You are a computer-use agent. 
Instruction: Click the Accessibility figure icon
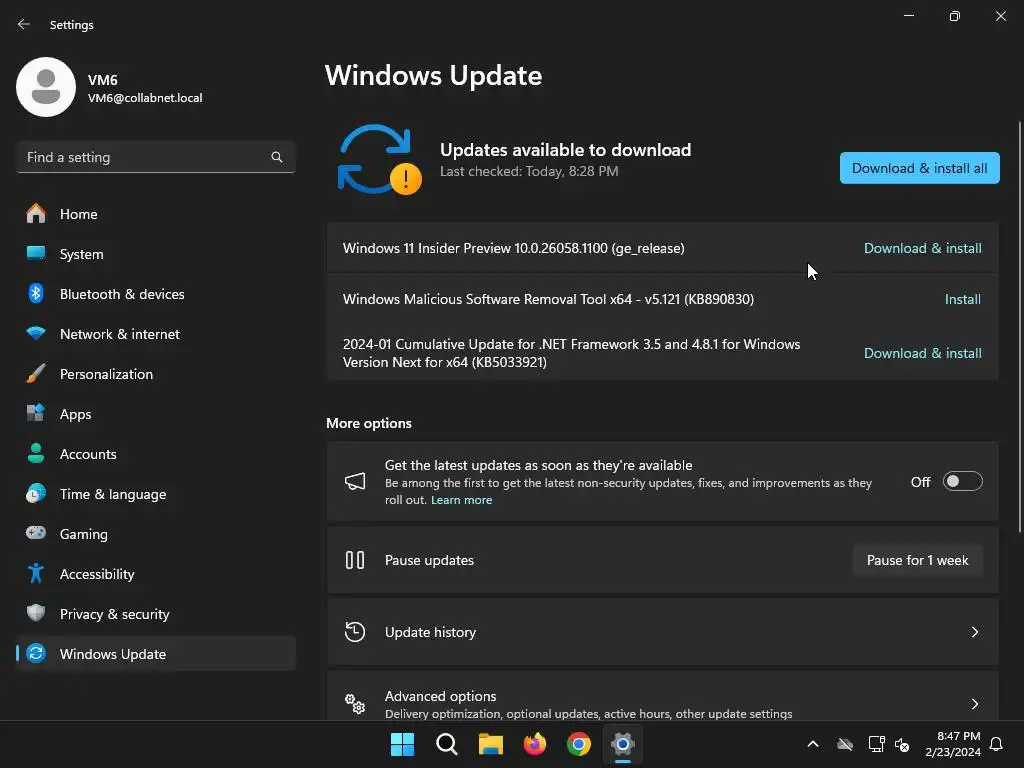36,573
